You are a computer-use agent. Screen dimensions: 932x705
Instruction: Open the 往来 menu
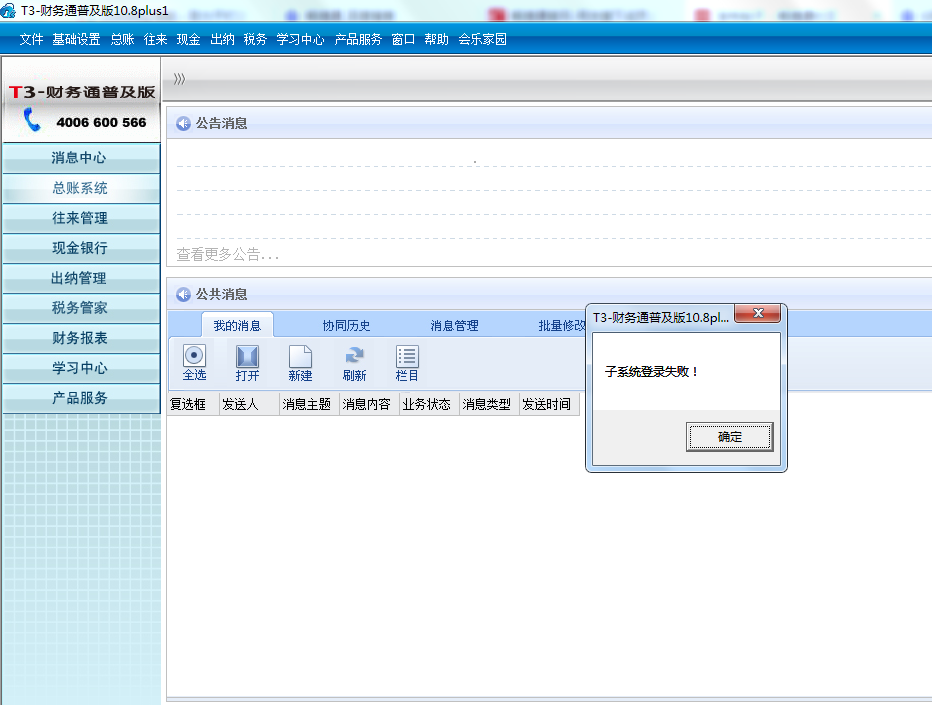tap(155, 39)
